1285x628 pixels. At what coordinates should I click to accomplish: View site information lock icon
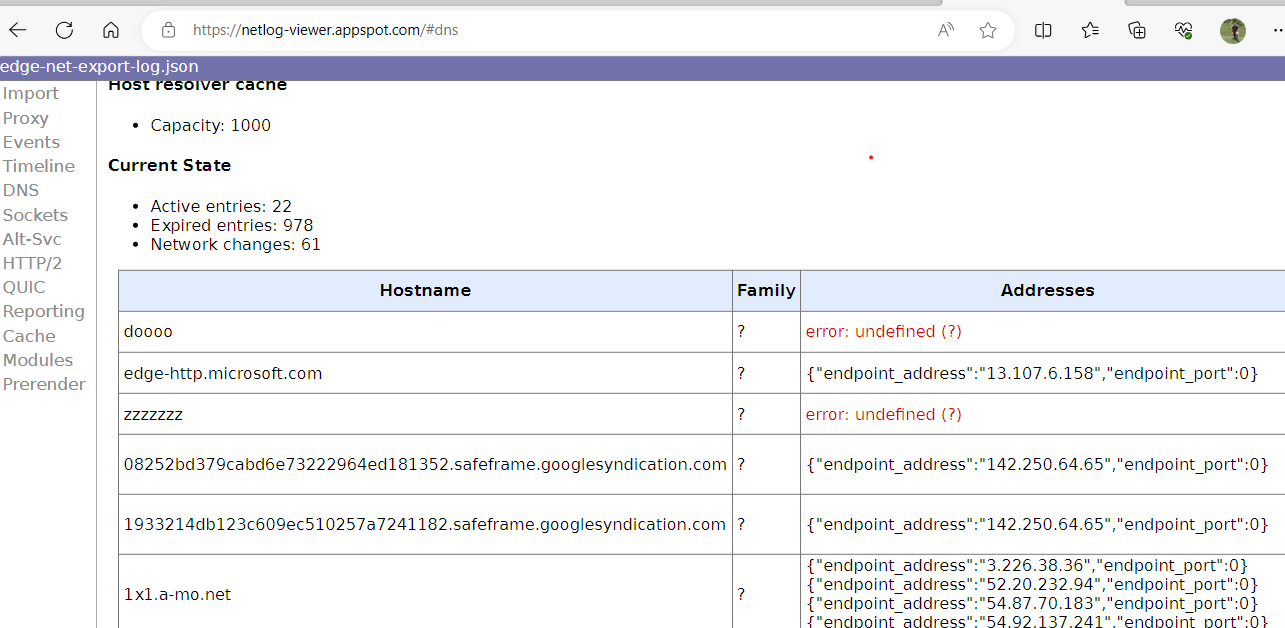pyautogui.click(x=168, y=30)
